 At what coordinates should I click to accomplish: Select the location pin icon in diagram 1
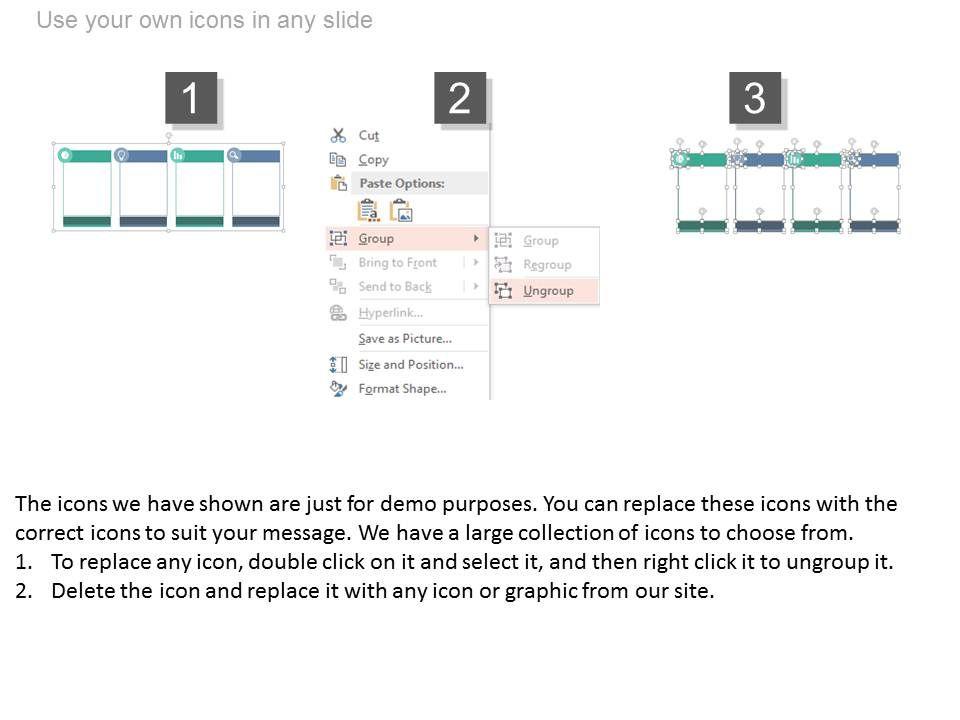click(x=121, y=155)
